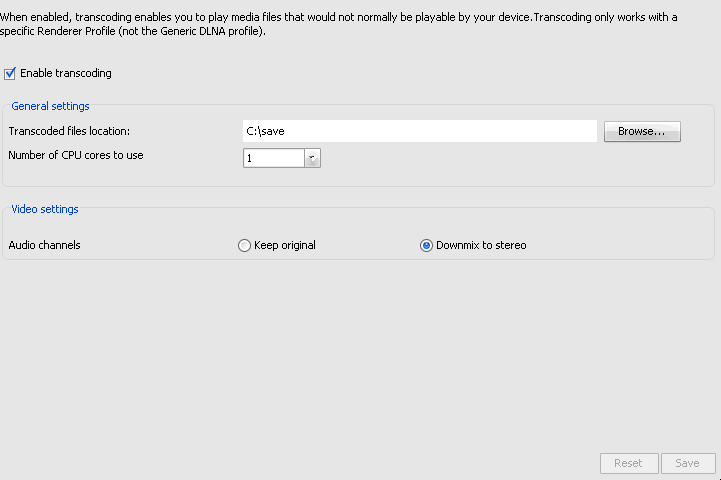
Task: Click the 'Transcoded files location:' label
Action: tap(69, 131)
